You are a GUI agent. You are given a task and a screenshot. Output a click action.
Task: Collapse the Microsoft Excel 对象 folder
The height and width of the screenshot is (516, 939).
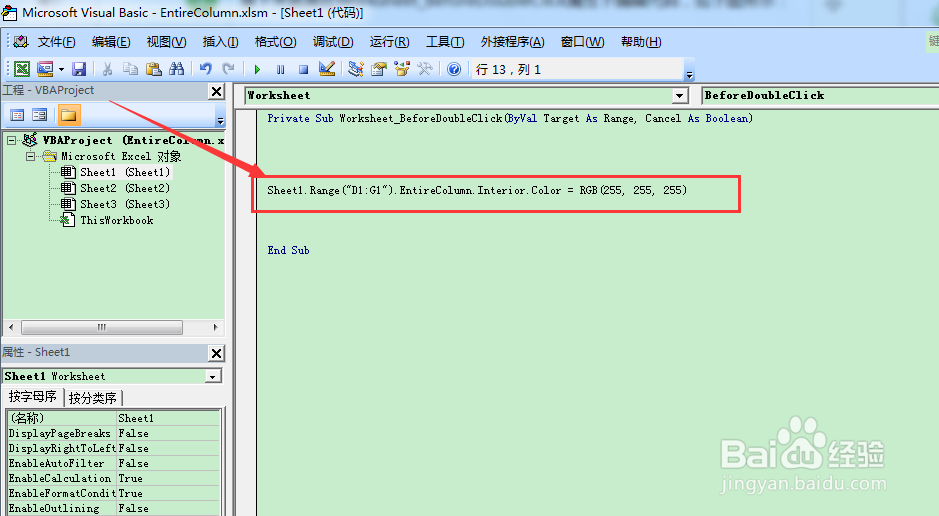coord(31,156)
